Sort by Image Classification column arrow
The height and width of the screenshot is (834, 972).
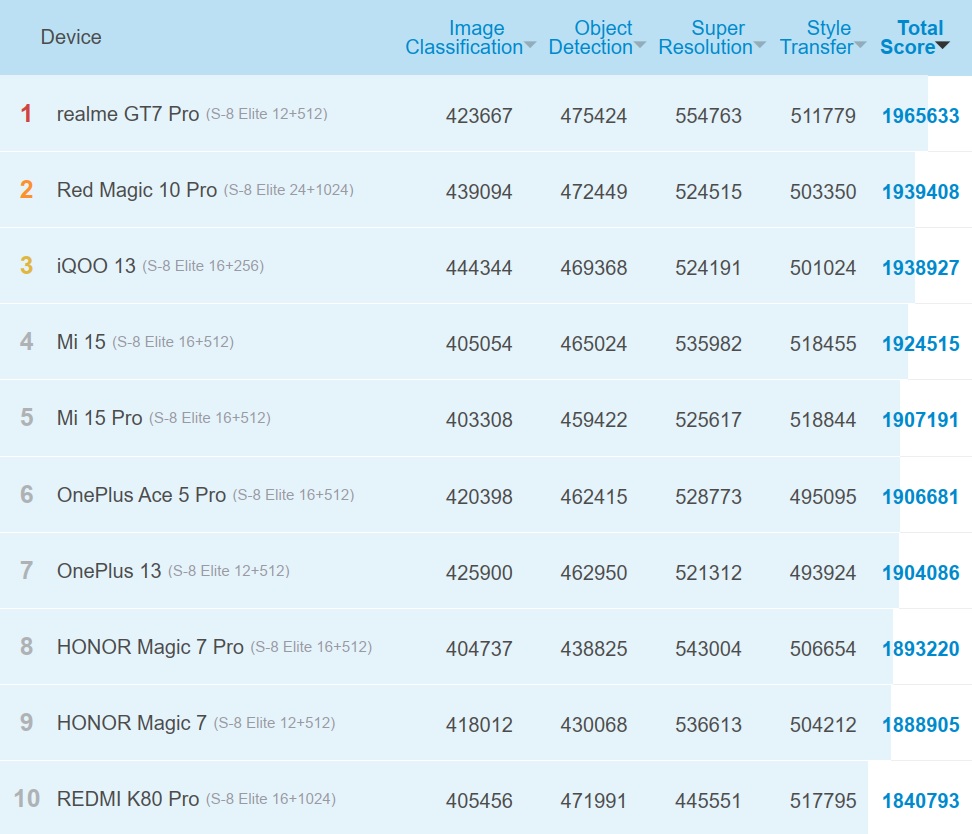[x=530, y=47]
